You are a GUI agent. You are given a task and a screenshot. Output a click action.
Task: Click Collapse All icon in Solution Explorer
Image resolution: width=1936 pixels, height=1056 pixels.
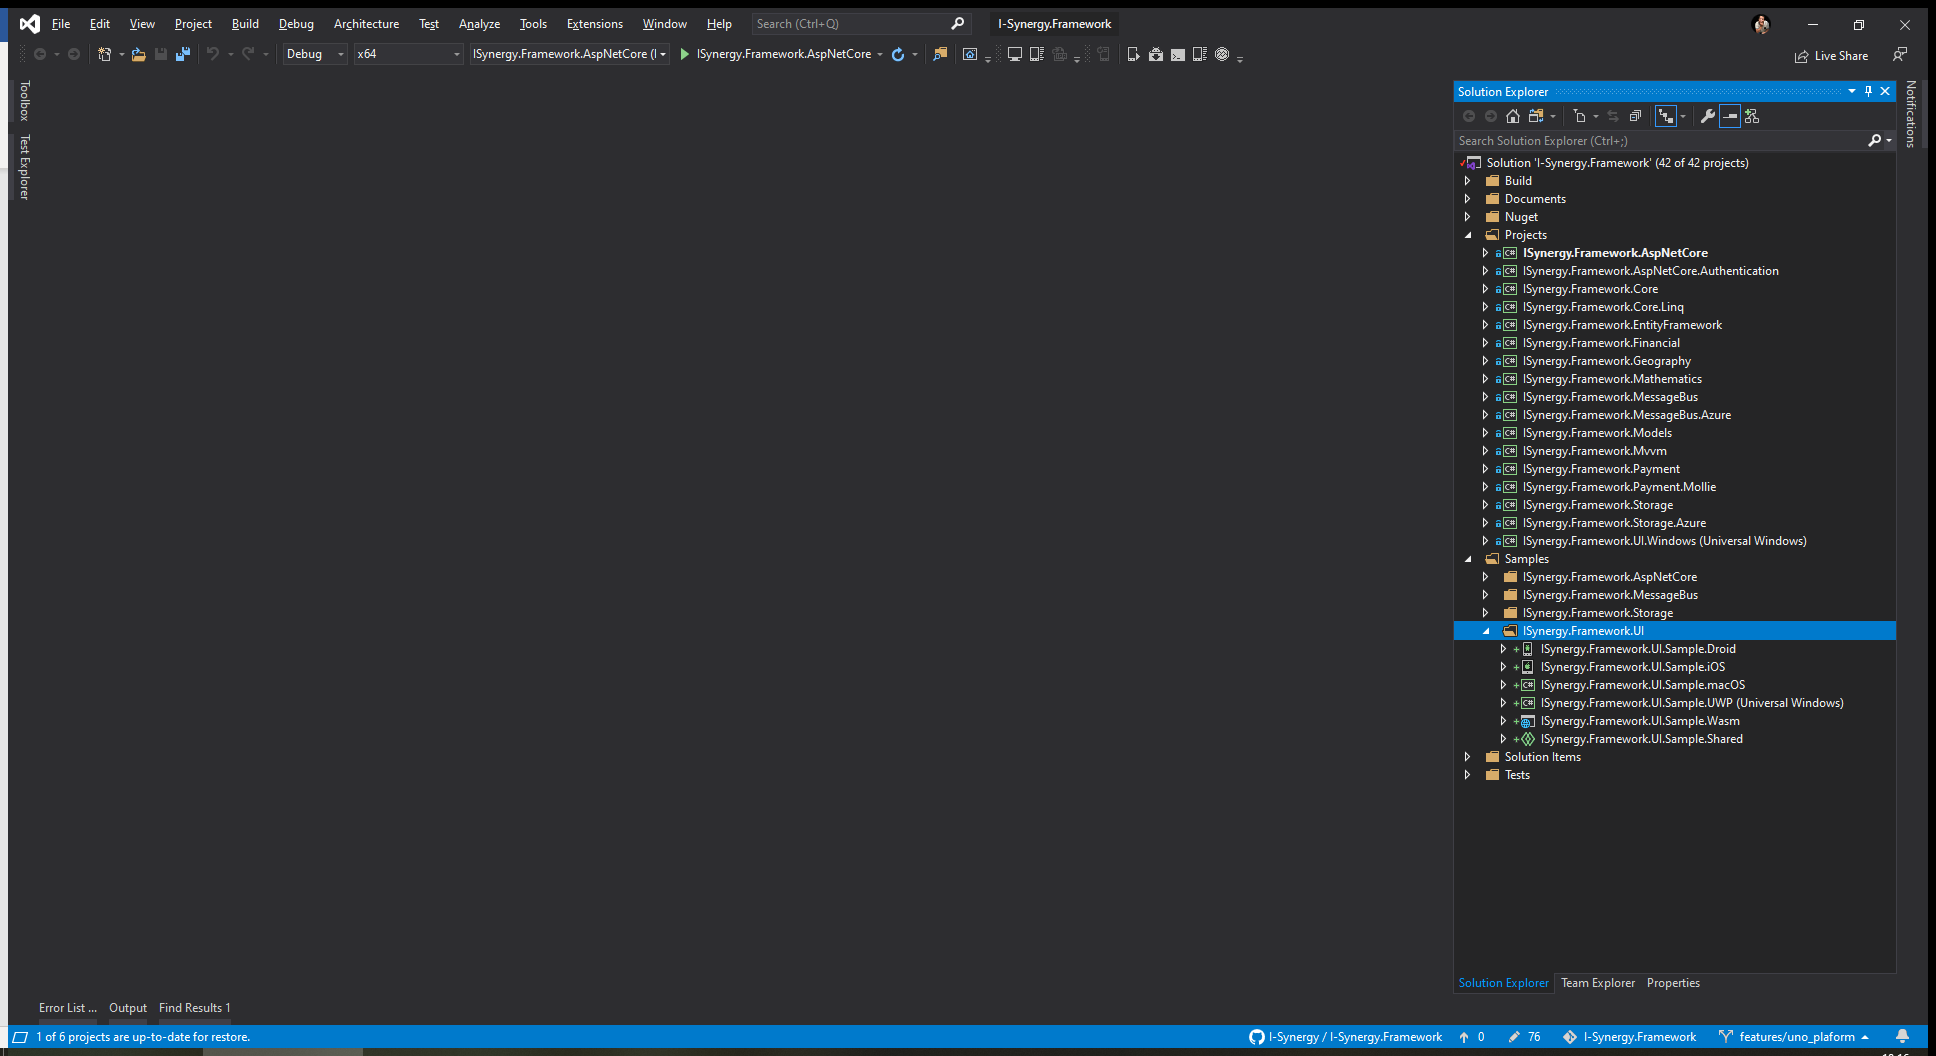(1635, 116)
